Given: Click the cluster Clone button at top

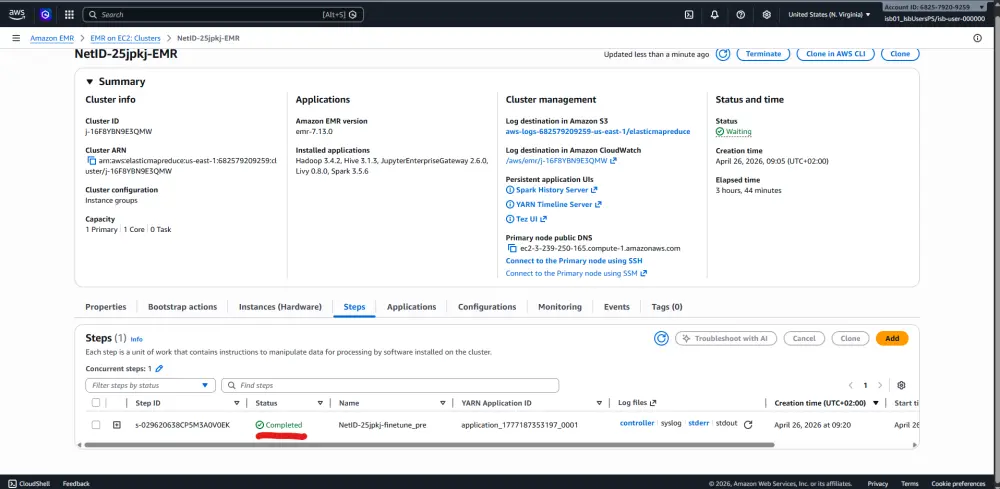Looking at the screenshot, I should tap(900, 54).
